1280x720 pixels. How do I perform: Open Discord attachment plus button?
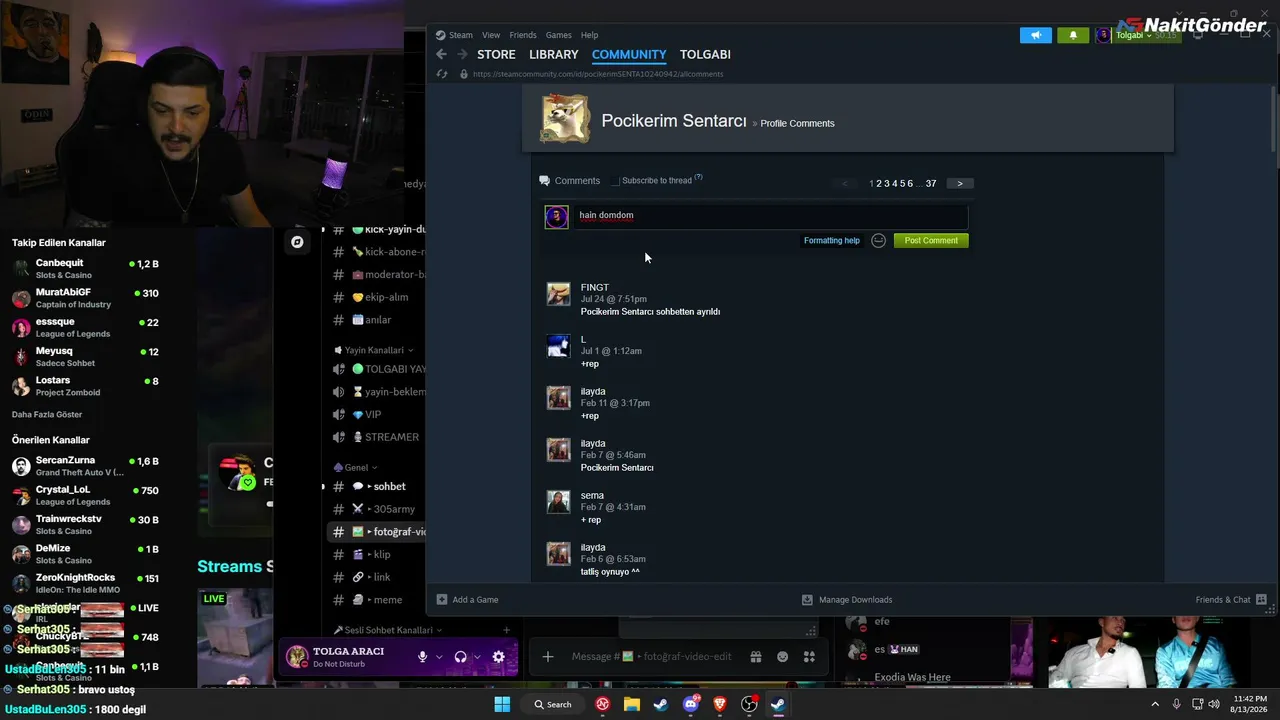548,657
